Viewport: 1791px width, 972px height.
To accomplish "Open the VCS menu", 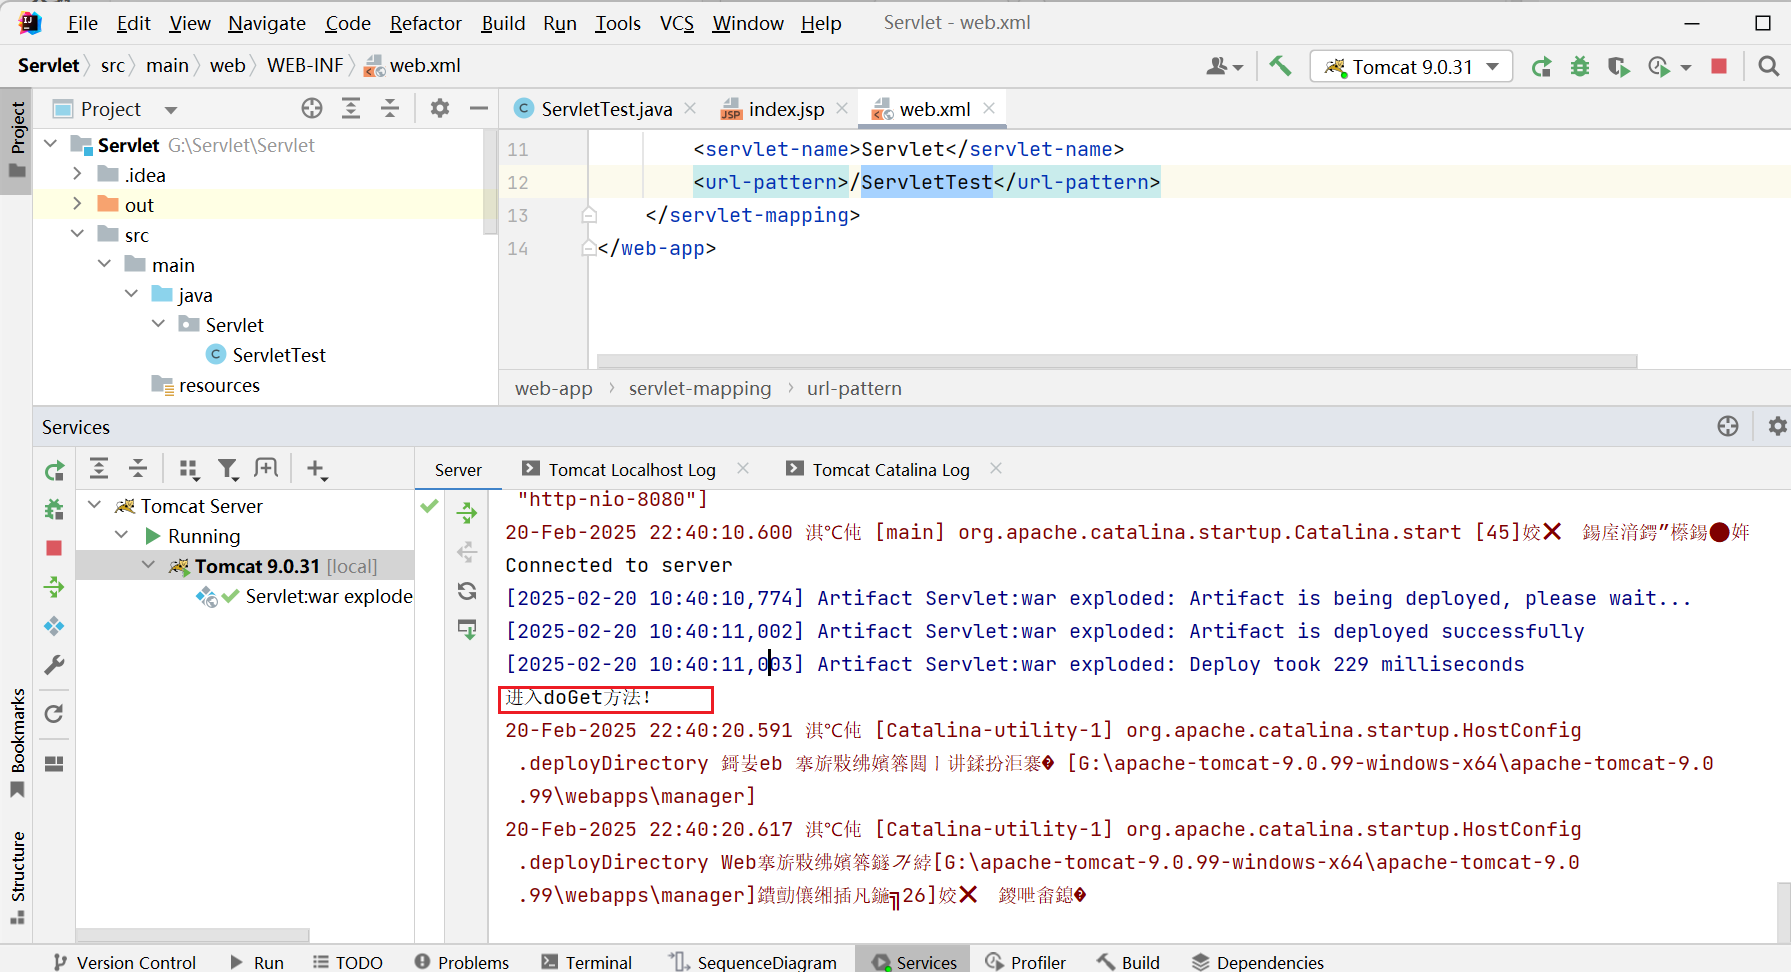I will (677, 23).
